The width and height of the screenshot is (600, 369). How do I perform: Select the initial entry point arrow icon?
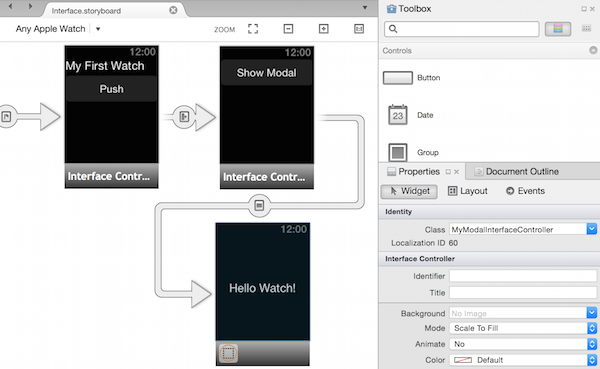point(6,116)
